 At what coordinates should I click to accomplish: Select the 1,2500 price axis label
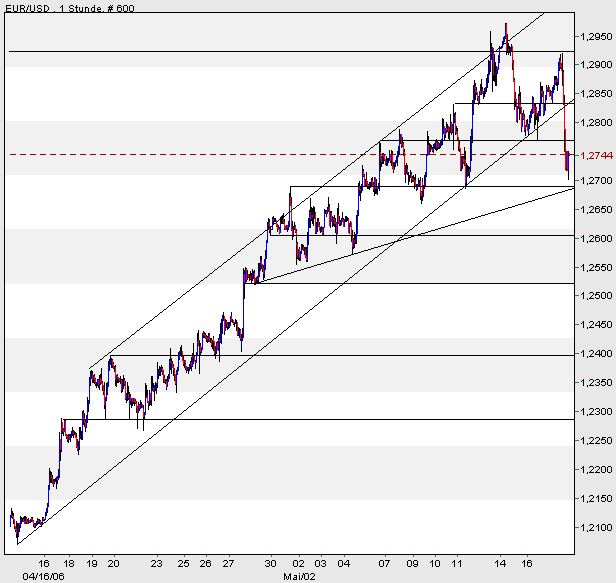(x=596, y=295)
